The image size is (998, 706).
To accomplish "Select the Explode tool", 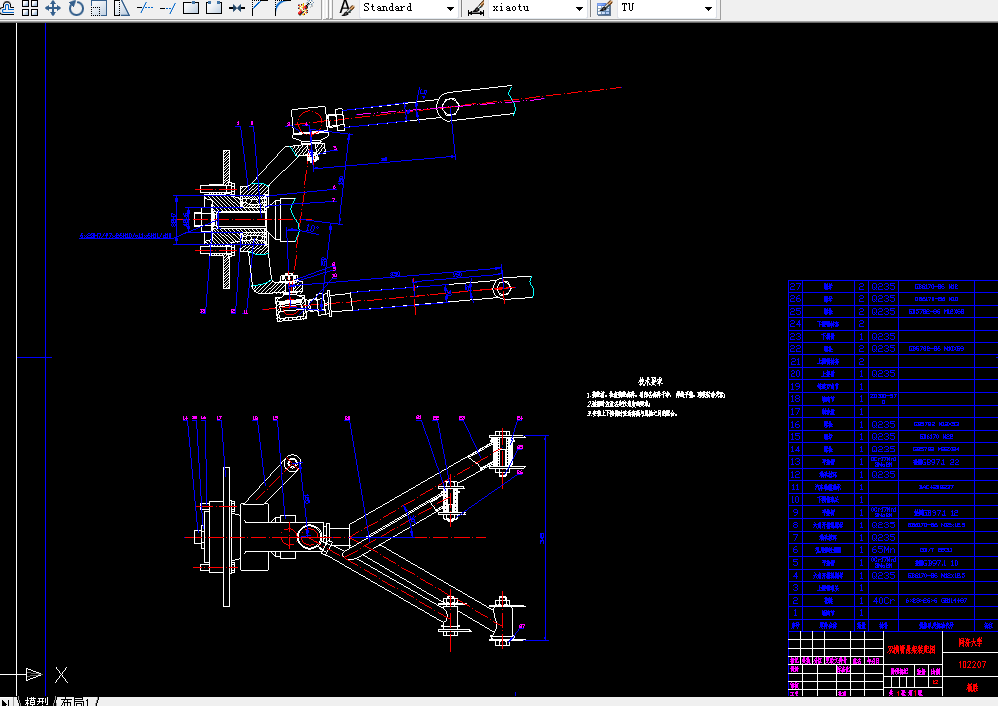I will pos(306,8).
